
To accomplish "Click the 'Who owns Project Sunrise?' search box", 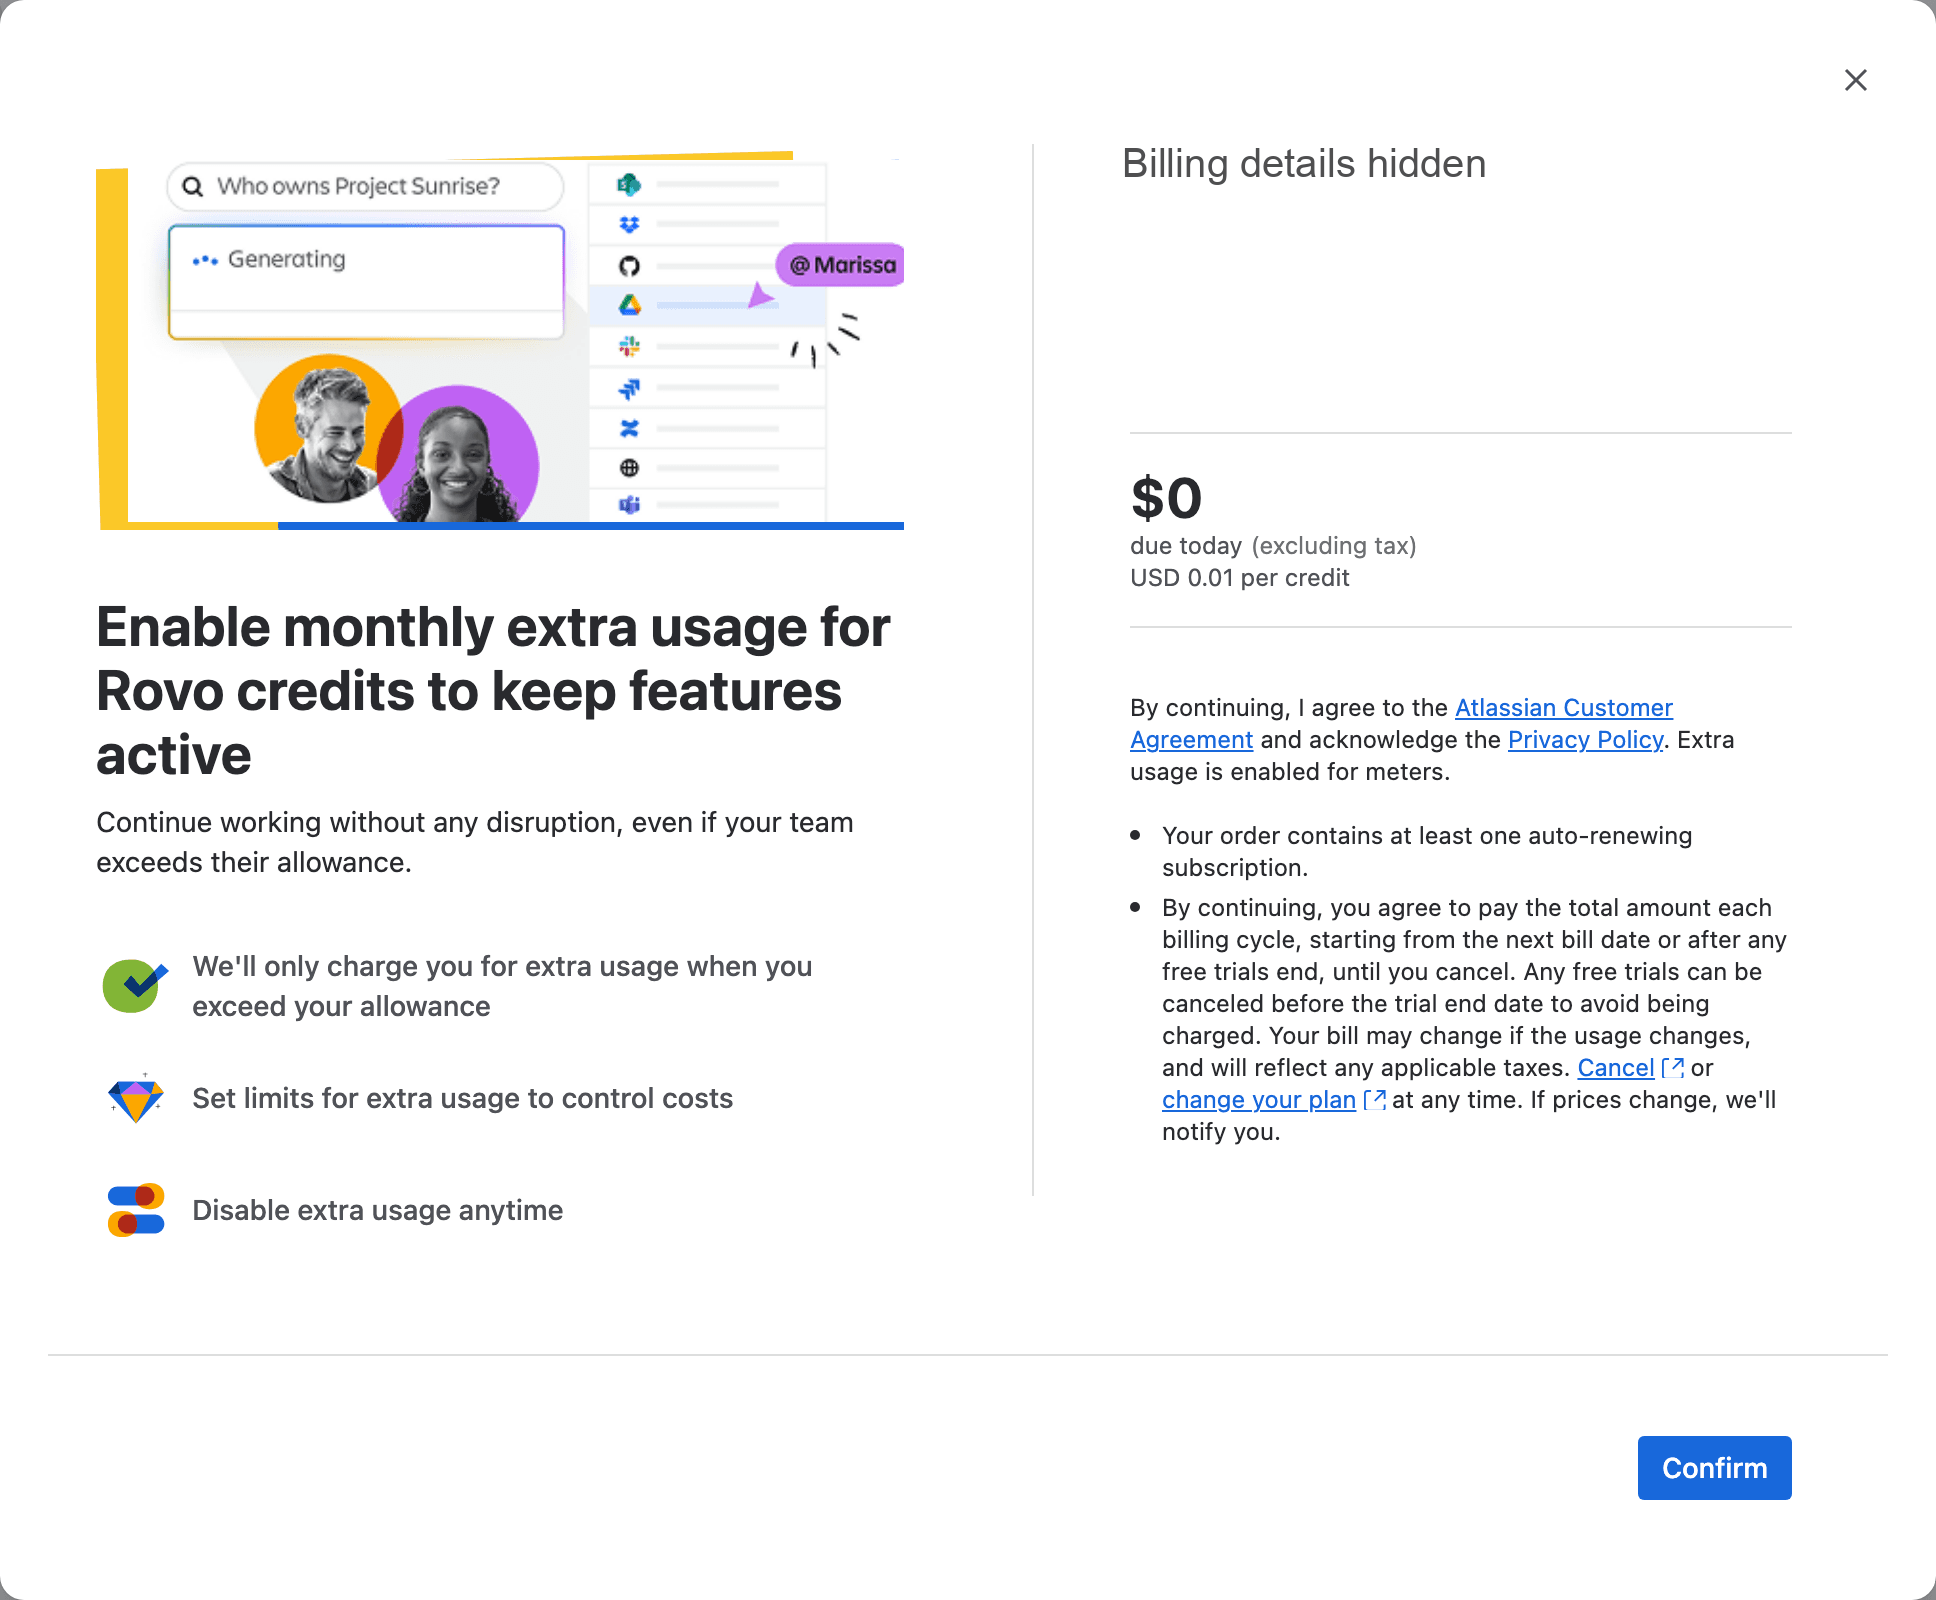I will pos(365,187).
